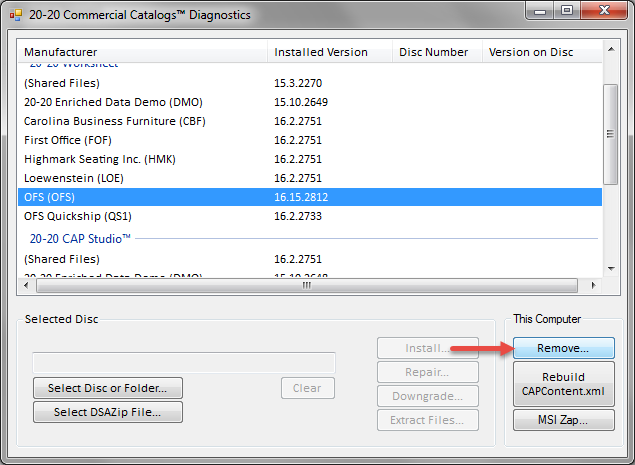Select the First Office (FOF) row
This screenshot has width=635, height=465.
[310, 140]
